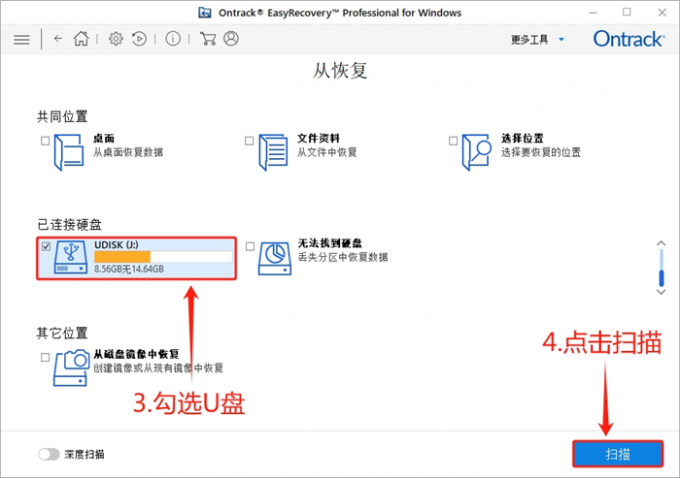Open resume recovery icon

coord(139,39)
